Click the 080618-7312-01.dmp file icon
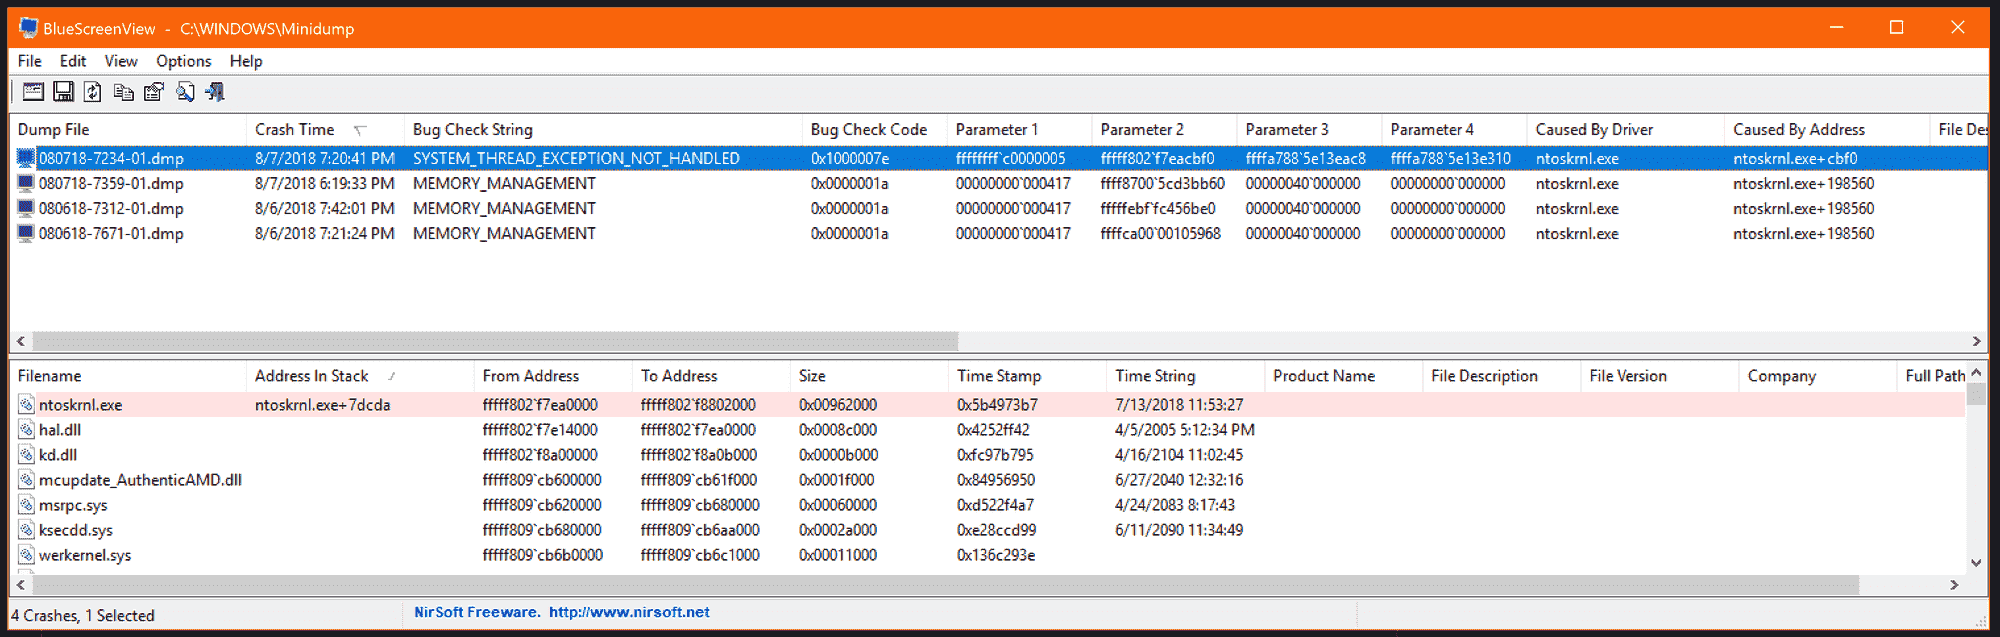2000x637 pixels. tap(26, 208)
